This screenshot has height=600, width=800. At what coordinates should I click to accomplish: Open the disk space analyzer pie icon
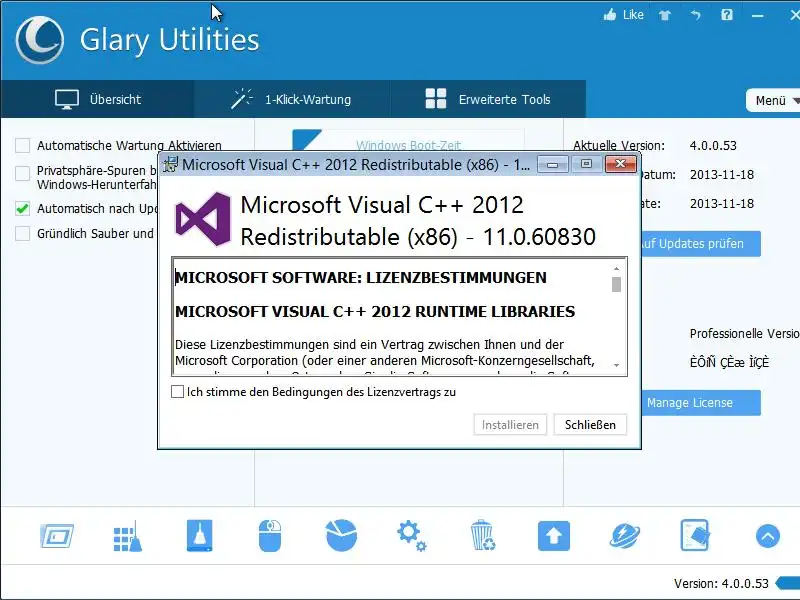341,536
